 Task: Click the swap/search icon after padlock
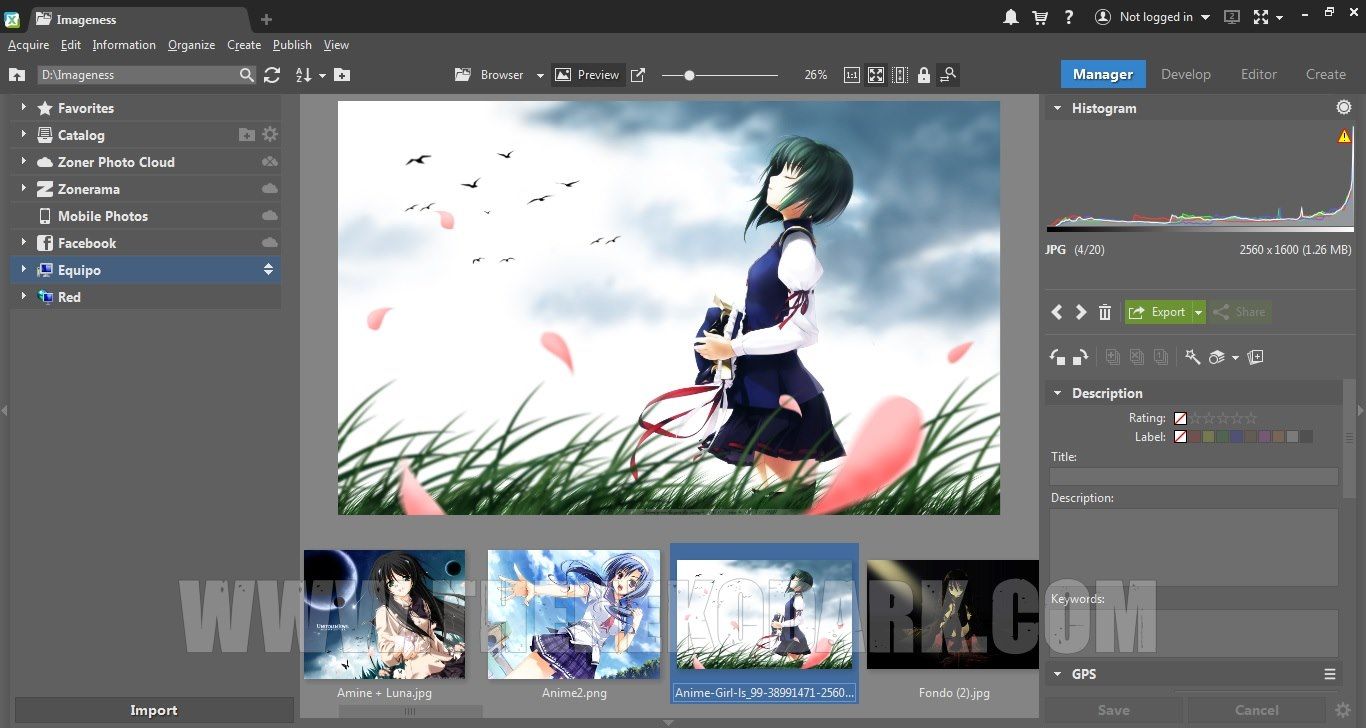click(x=948, y=75)
